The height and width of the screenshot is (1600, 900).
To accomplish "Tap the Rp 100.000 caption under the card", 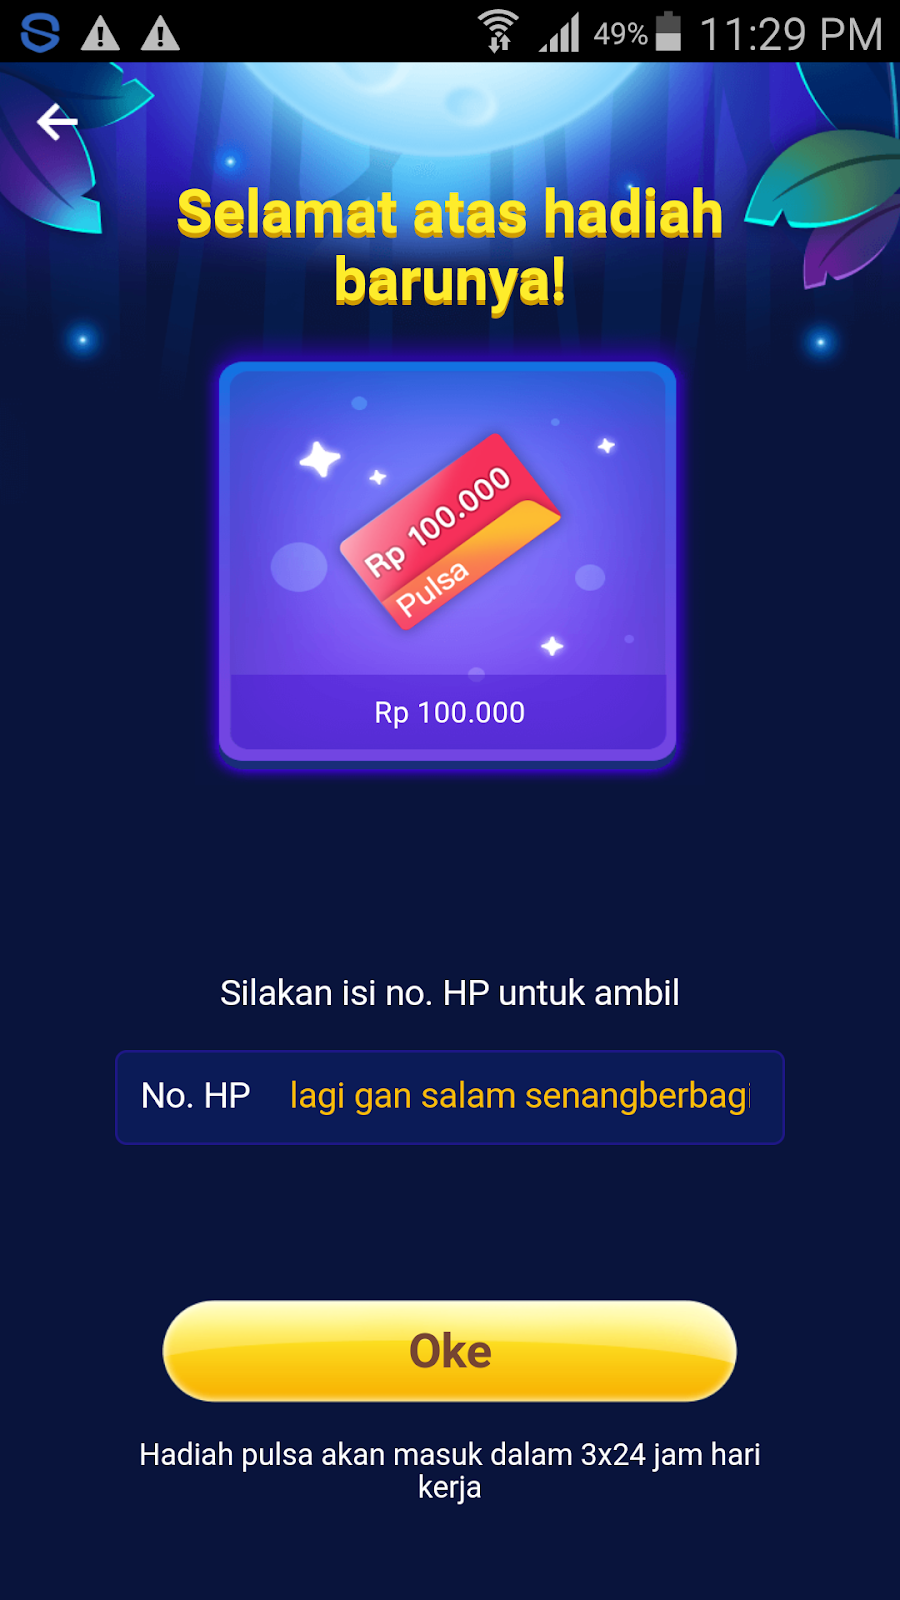I will pyautogui.click(x=450, y=713).
